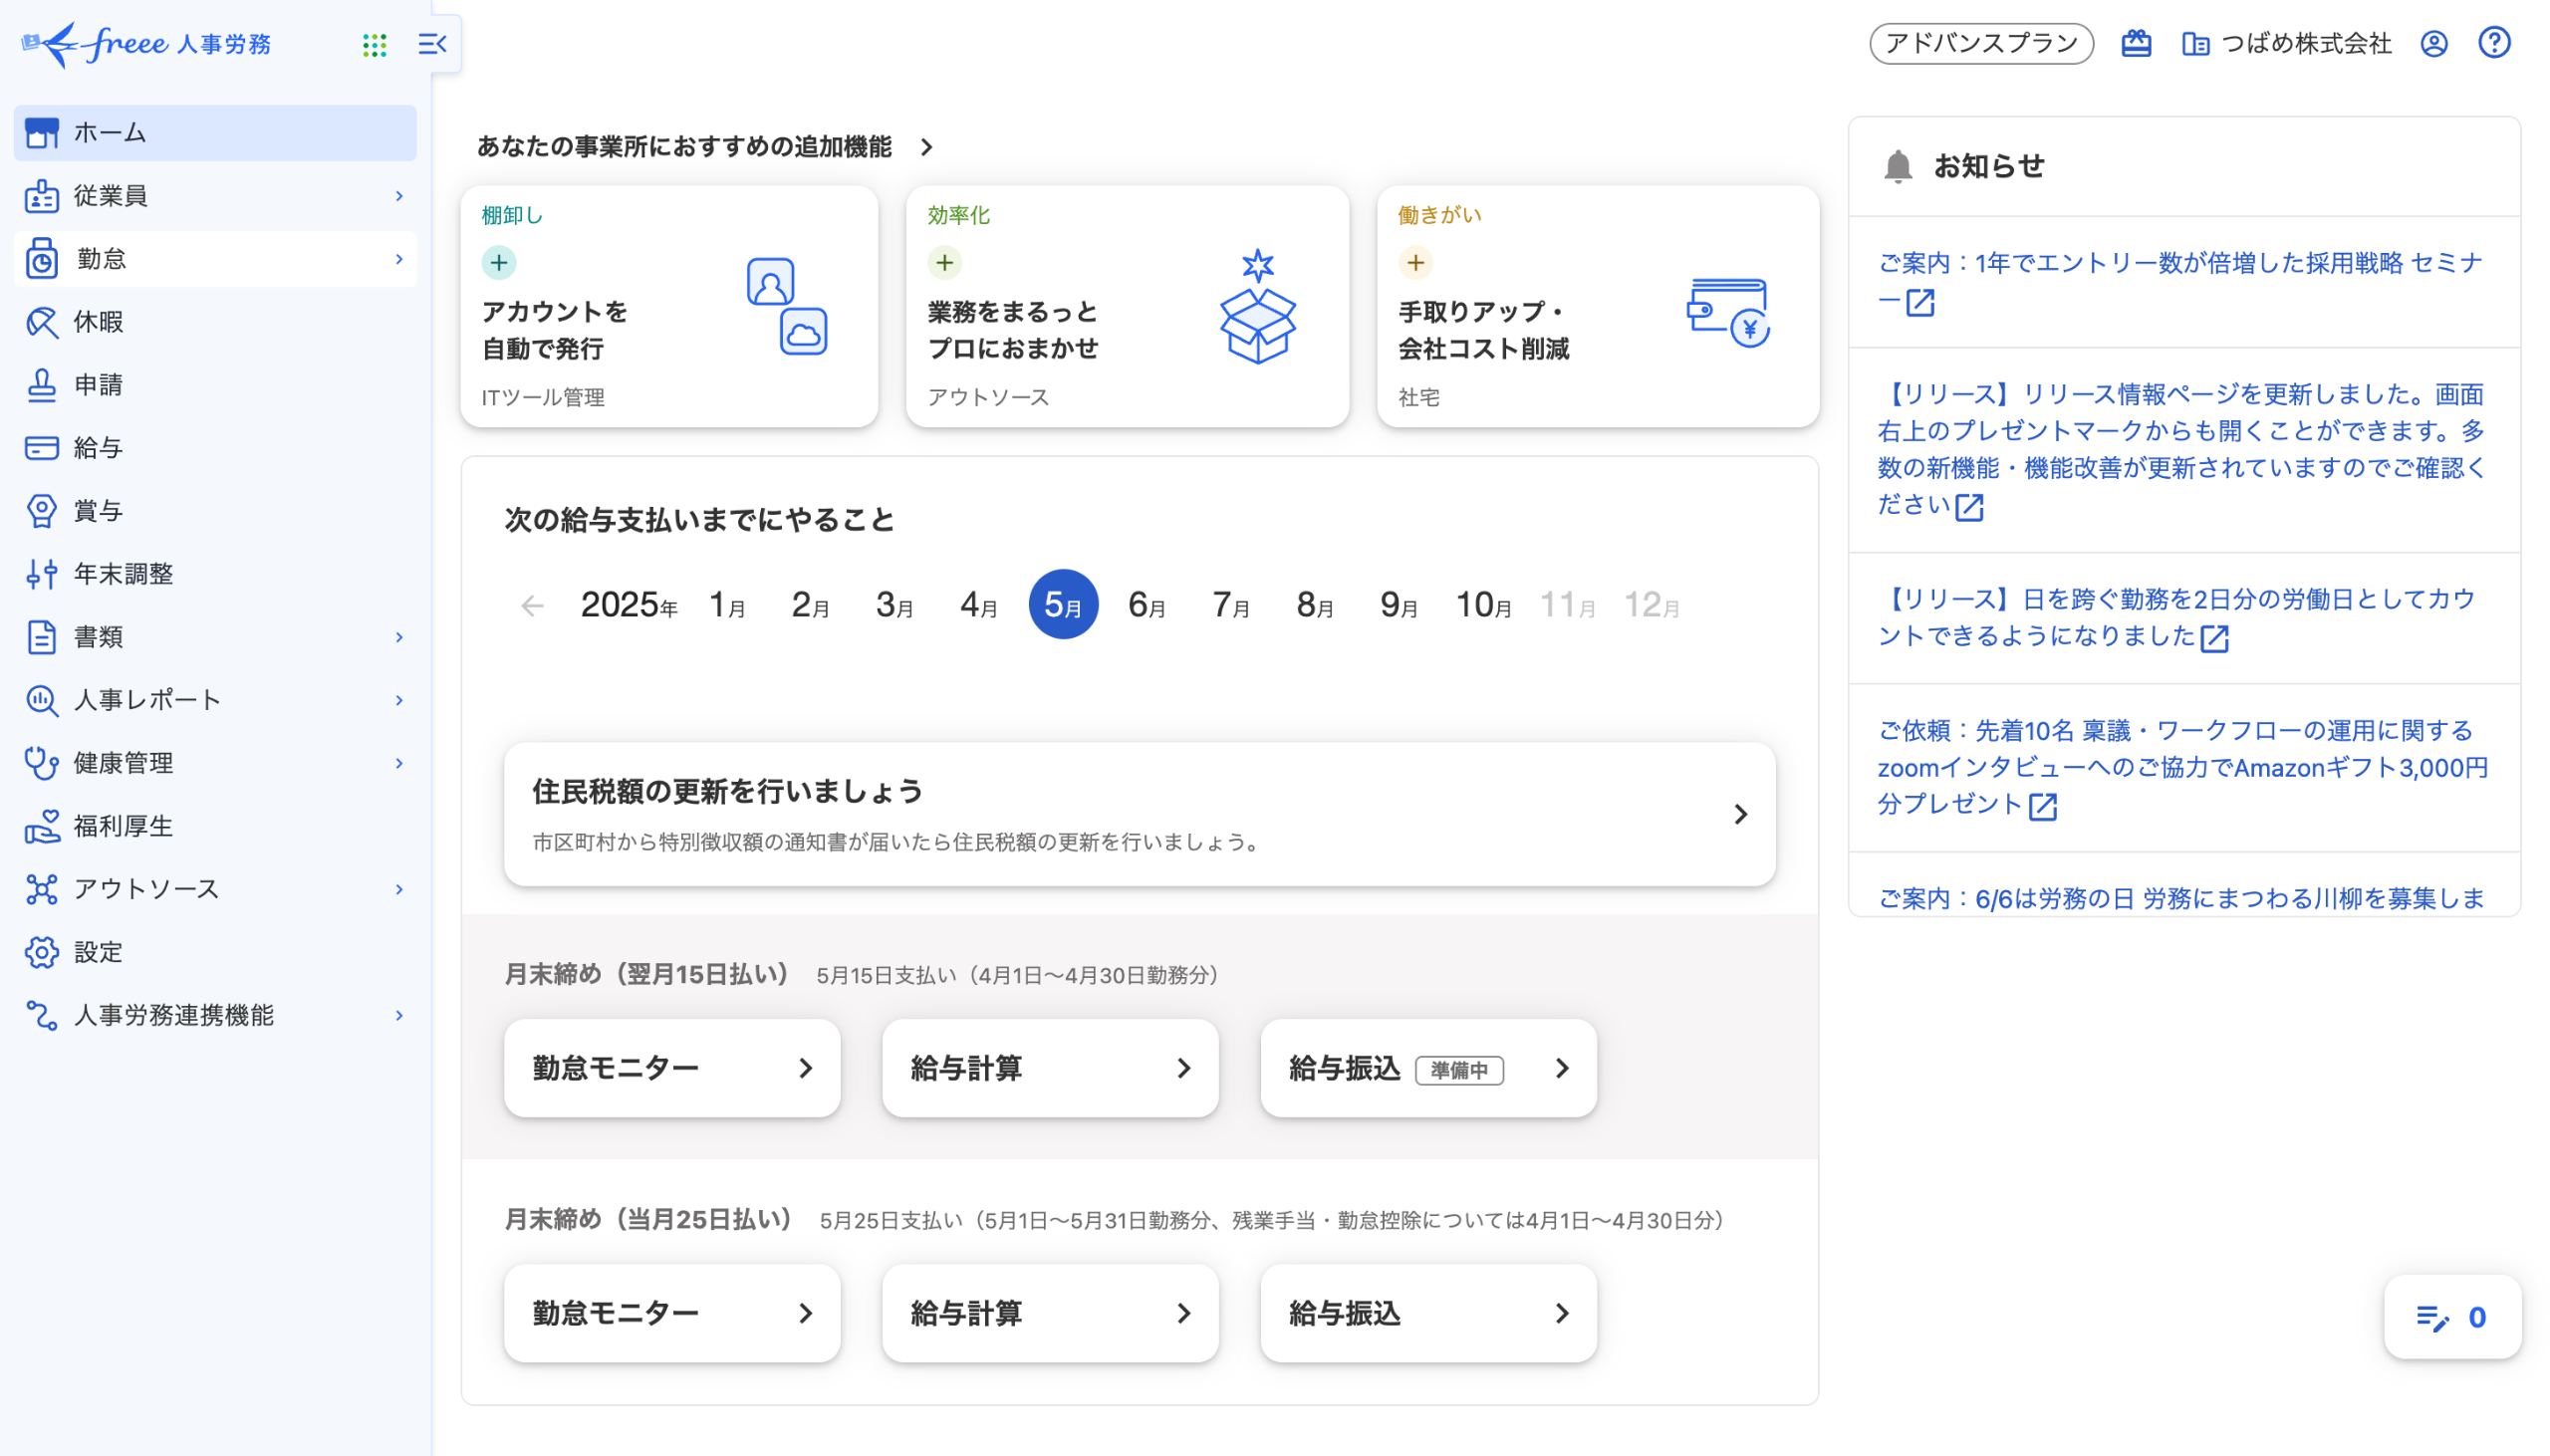Click the help question mark icon
Screen dimensions: 2550x1456
(2493, 43)
